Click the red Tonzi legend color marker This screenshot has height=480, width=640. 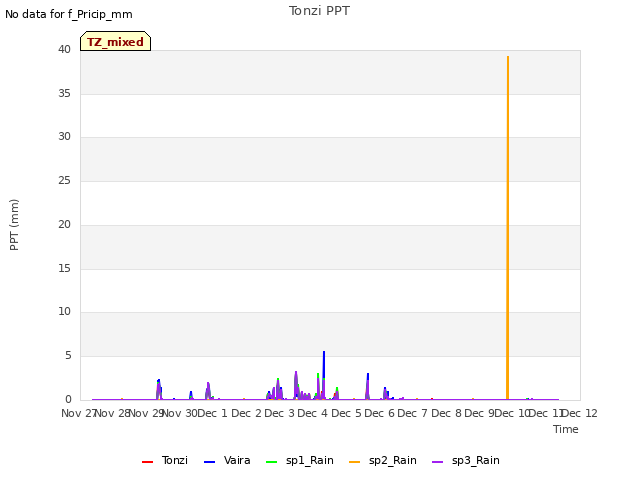point(147,462)
